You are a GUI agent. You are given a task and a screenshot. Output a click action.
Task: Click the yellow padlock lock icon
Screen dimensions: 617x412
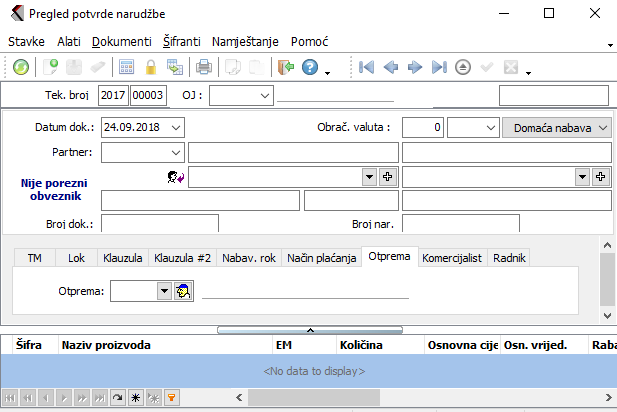pos(151,68)
